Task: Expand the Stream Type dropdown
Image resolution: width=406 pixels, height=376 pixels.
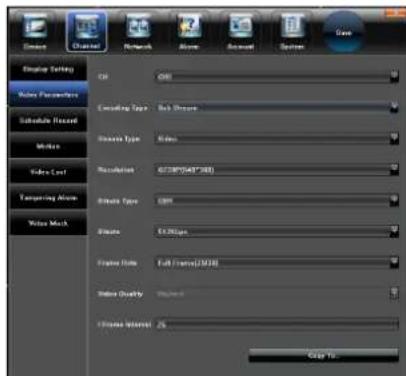Action: coord(394,139)
